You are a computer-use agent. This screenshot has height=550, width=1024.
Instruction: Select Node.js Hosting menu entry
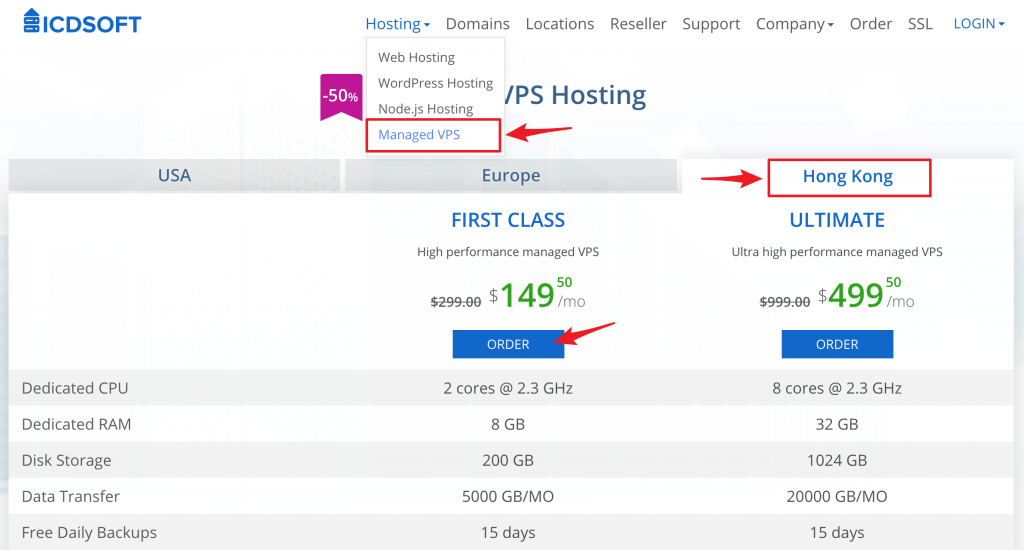click(x=426, y=109)
